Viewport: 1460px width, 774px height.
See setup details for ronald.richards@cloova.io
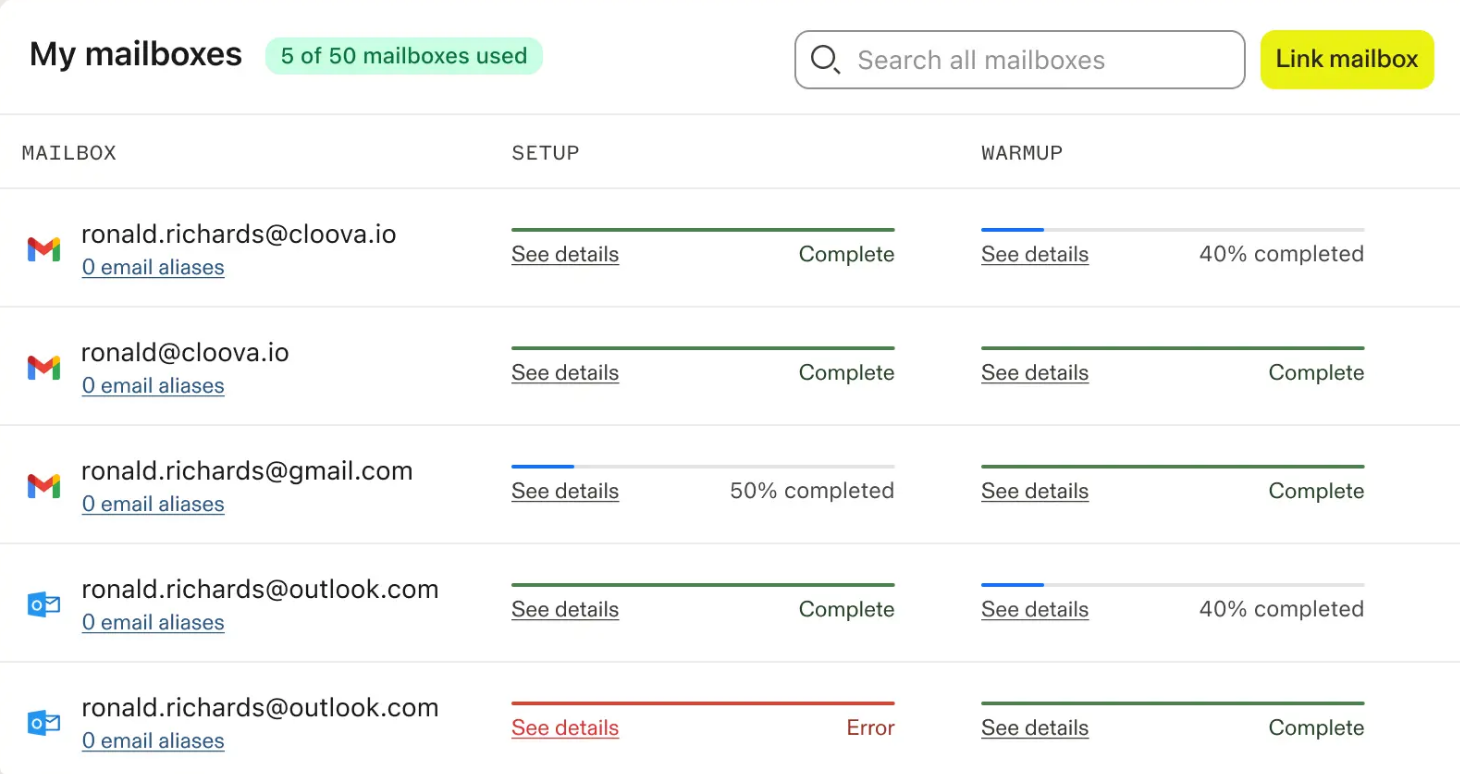[565, 254]
